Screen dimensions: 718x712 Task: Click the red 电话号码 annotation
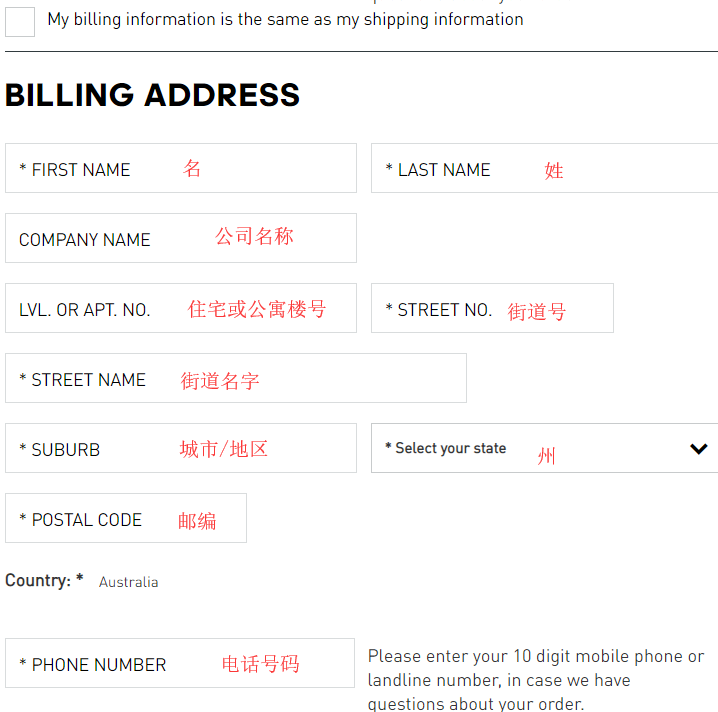click(260, 664)
